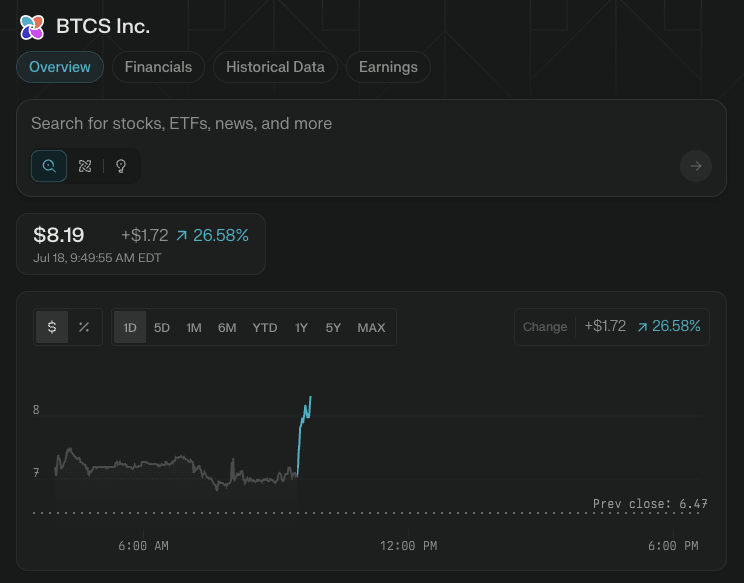Select the search mode magnifier icon

click(49, 166)
